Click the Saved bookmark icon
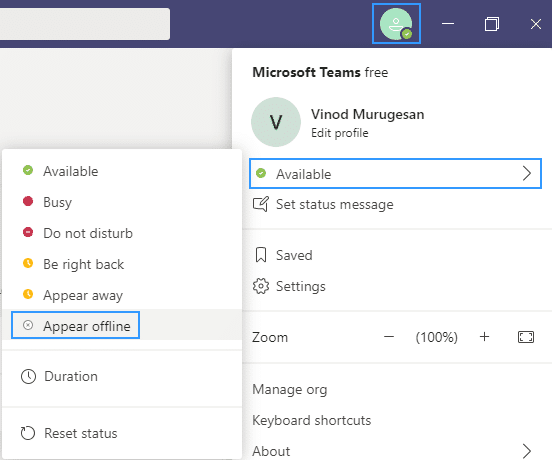Viewport: 552px width, 460px height. coord(261,255)
